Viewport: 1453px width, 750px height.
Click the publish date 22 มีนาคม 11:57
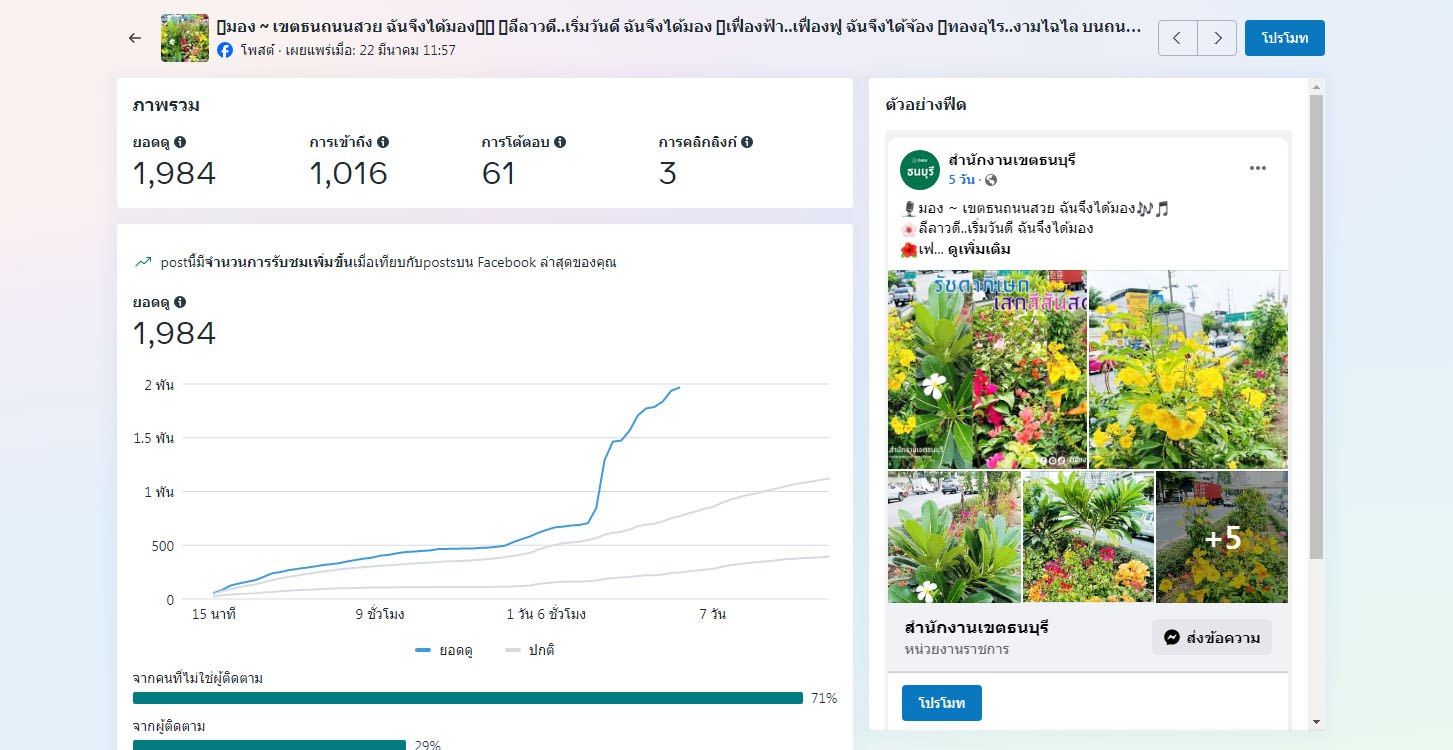(408, 49)
